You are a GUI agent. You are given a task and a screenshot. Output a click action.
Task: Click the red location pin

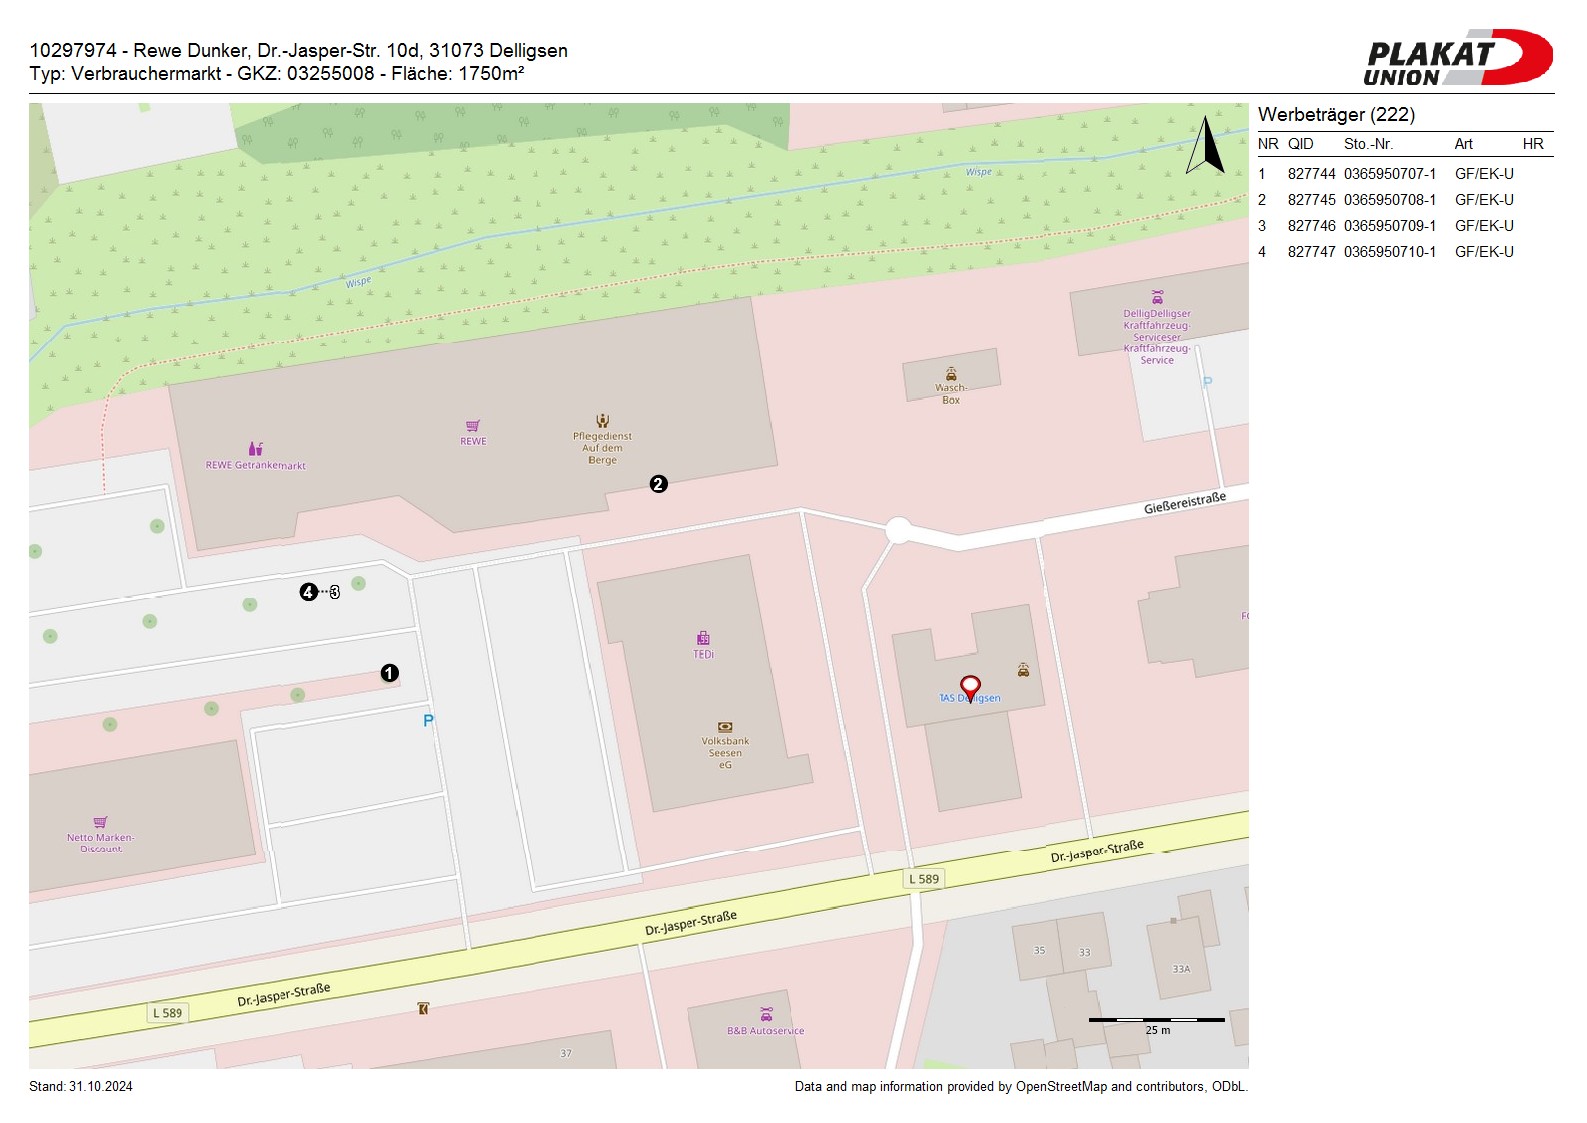(x=970, y=687)
